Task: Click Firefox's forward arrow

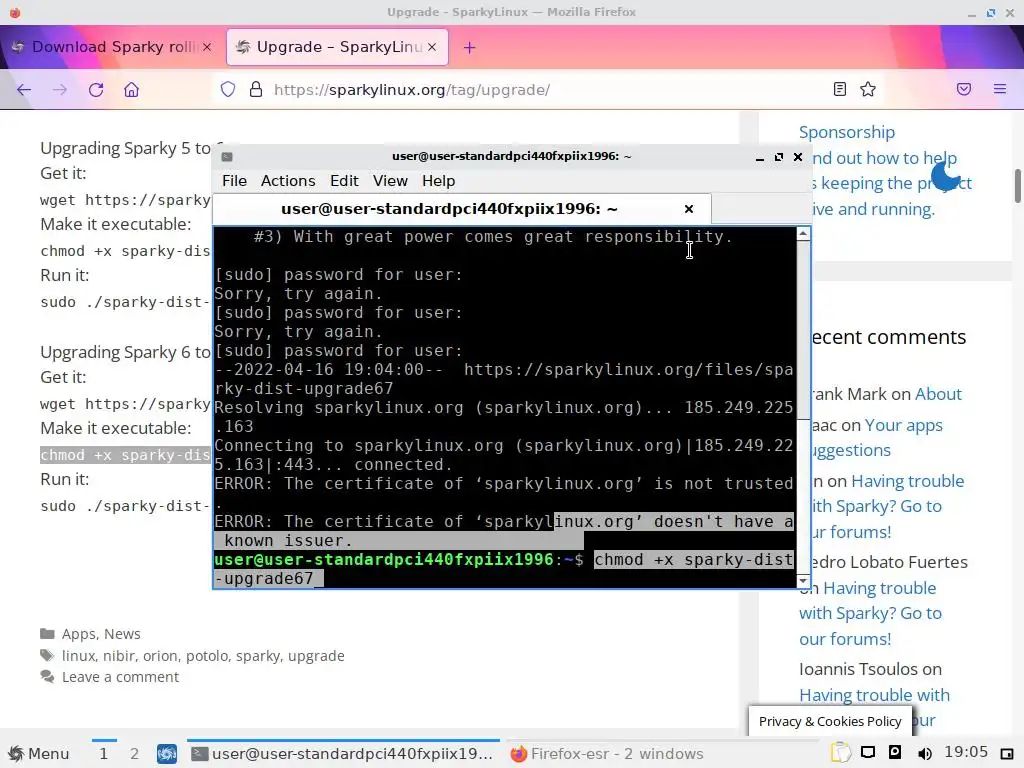Action: (59, 89)
